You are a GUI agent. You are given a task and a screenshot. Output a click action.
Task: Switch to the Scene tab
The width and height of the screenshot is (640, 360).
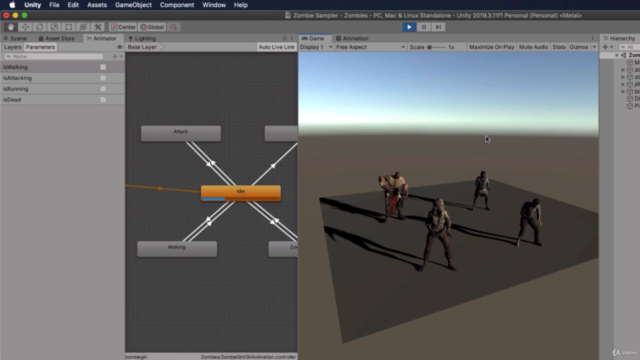[x=15, y=38]
